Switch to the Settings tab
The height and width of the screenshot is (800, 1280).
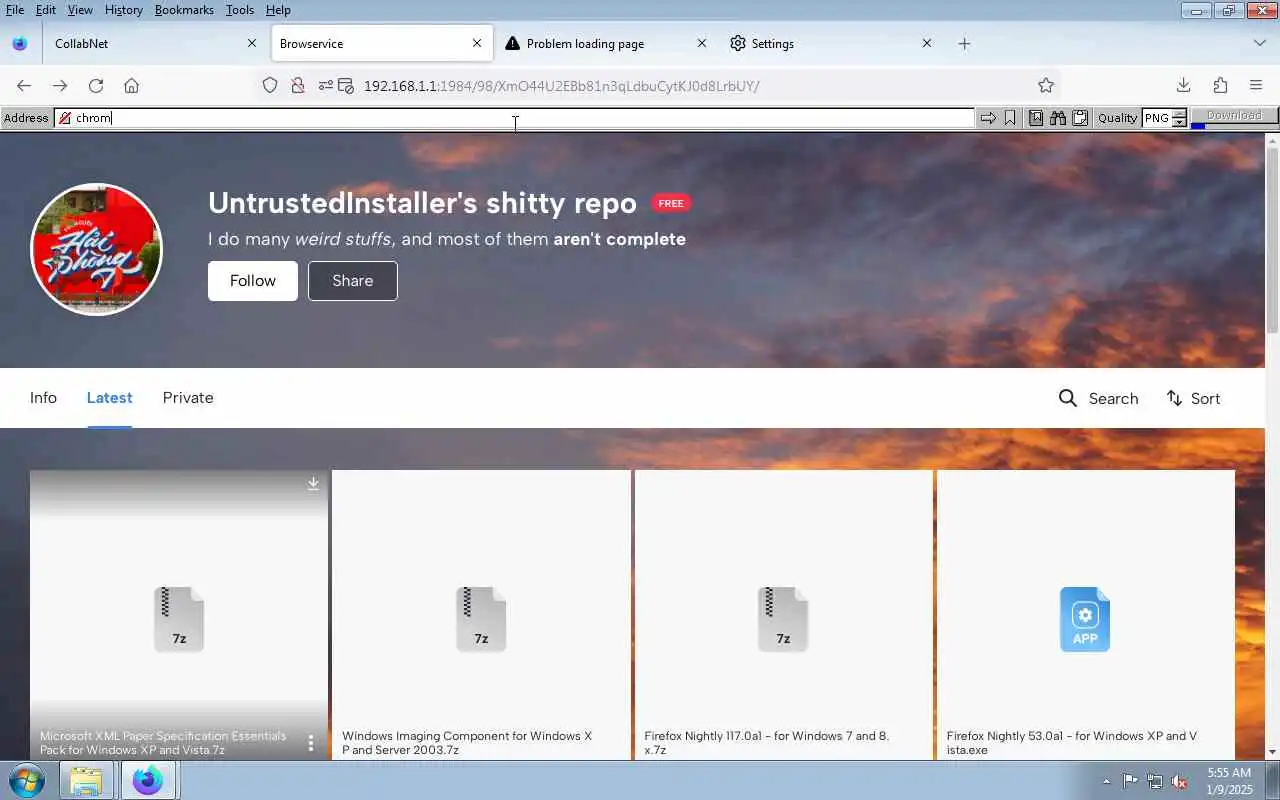tap(830, 44)
